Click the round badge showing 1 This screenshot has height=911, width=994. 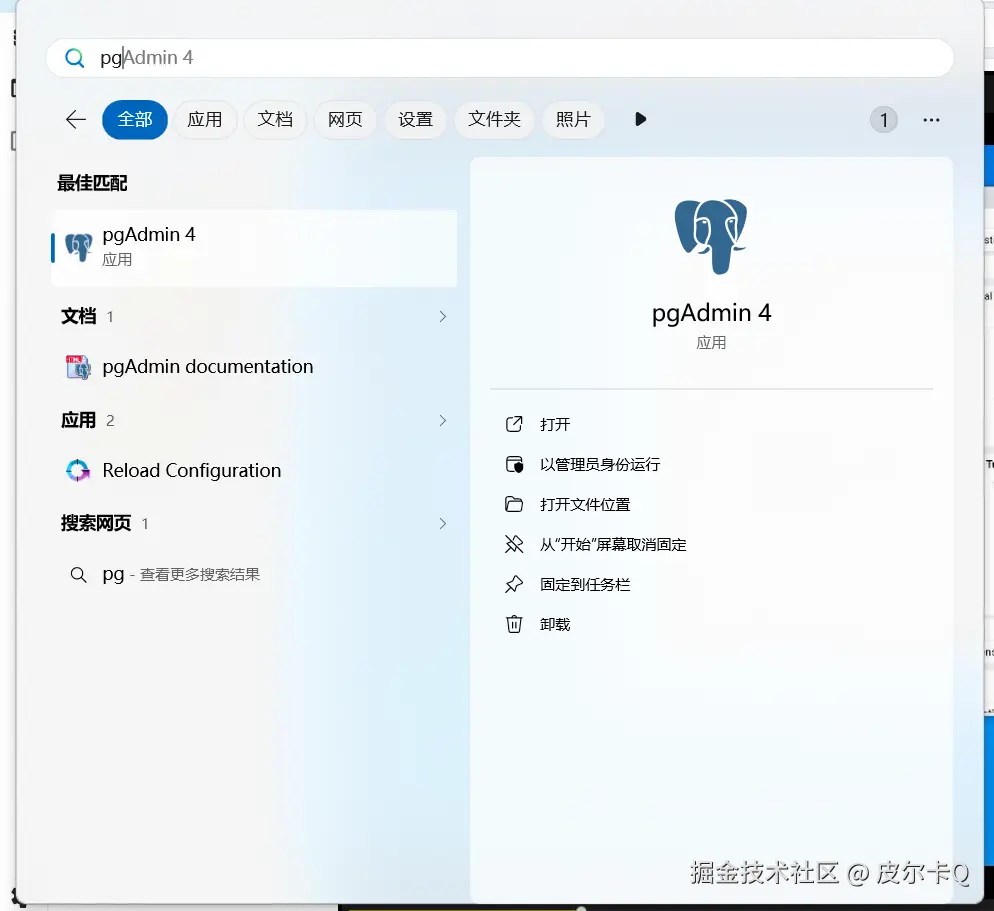pyautogui.click(x=883, y=120)
